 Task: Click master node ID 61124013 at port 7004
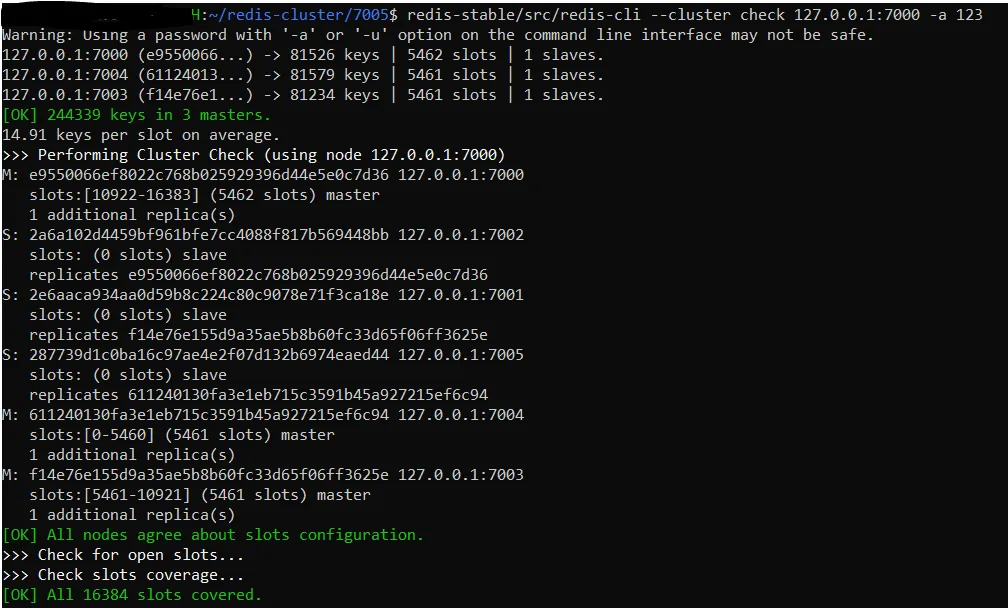point(209,415)
